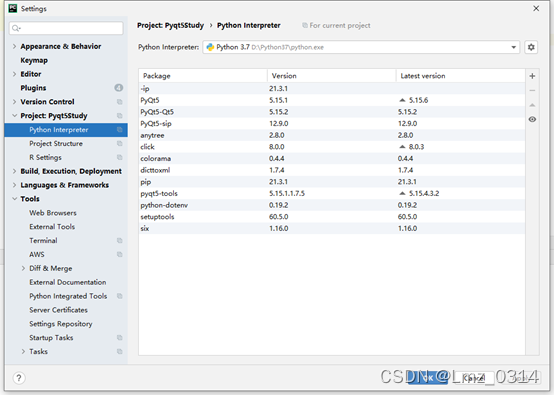554x395 pixels.
Task: Click the Latest version column header
Action: pos(460,76)
